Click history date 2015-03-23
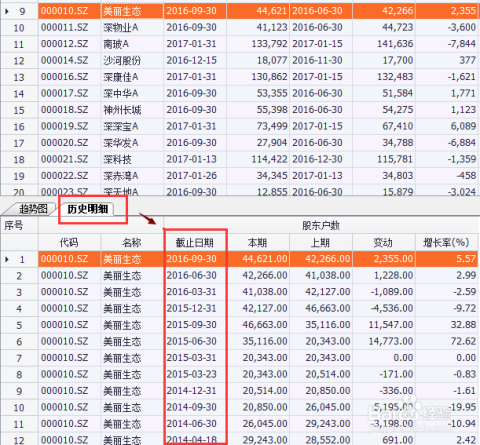This screenshot has width=480, height=445. 191,374
